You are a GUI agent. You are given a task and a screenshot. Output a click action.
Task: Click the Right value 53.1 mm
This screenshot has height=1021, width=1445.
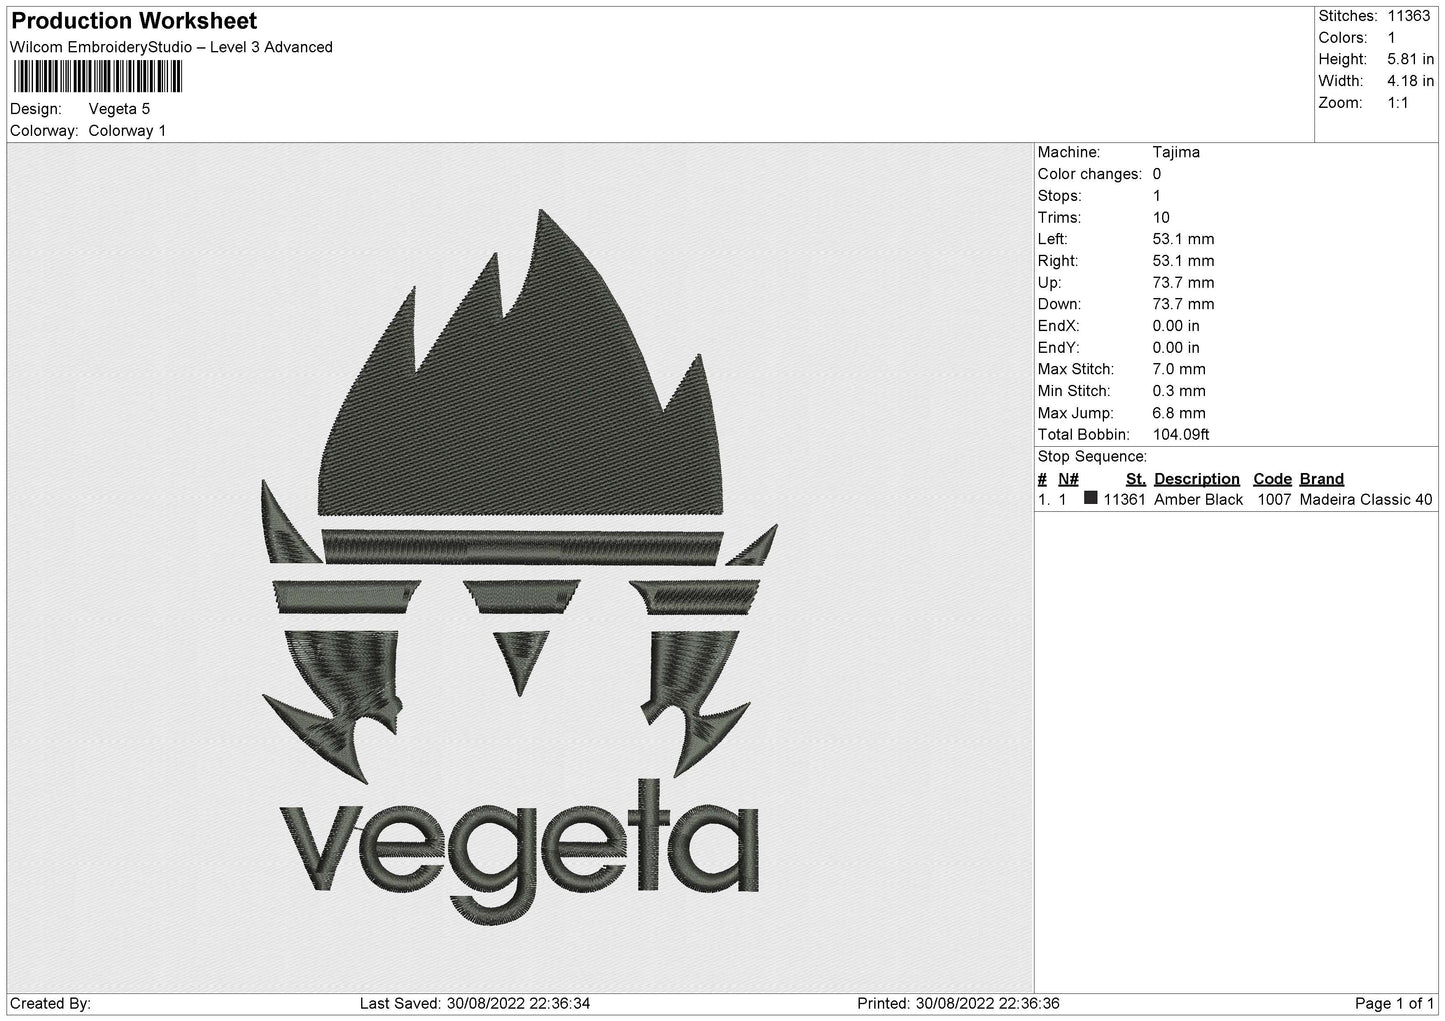pyautogui.click(x=1183, y=261)
